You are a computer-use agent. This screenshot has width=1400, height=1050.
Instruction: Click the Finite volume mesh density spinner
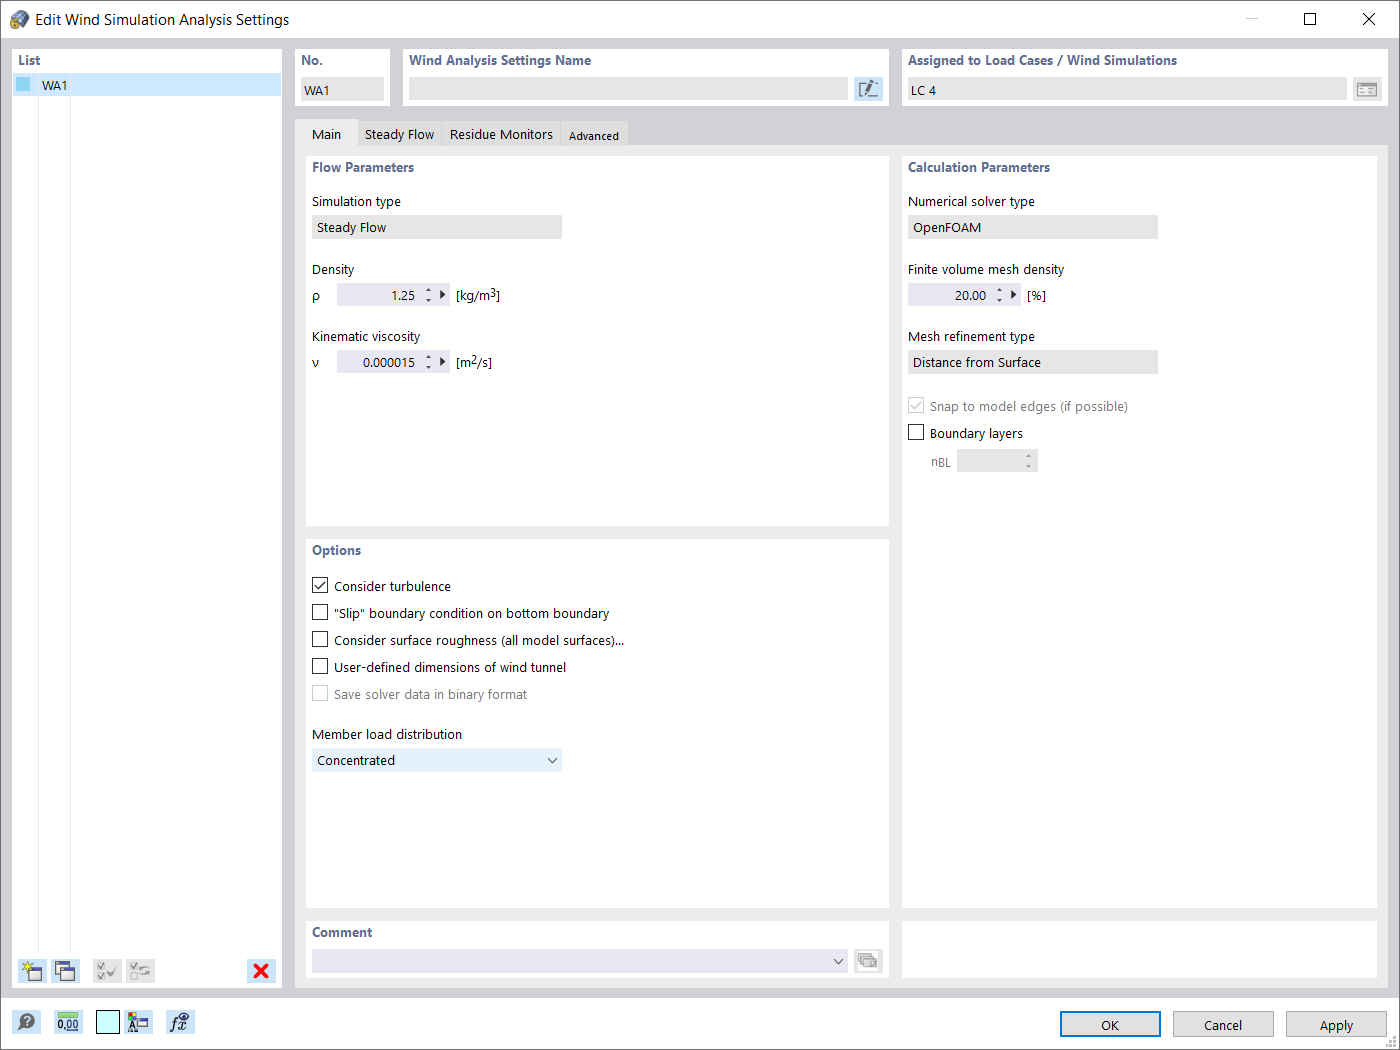point(1000,295)
